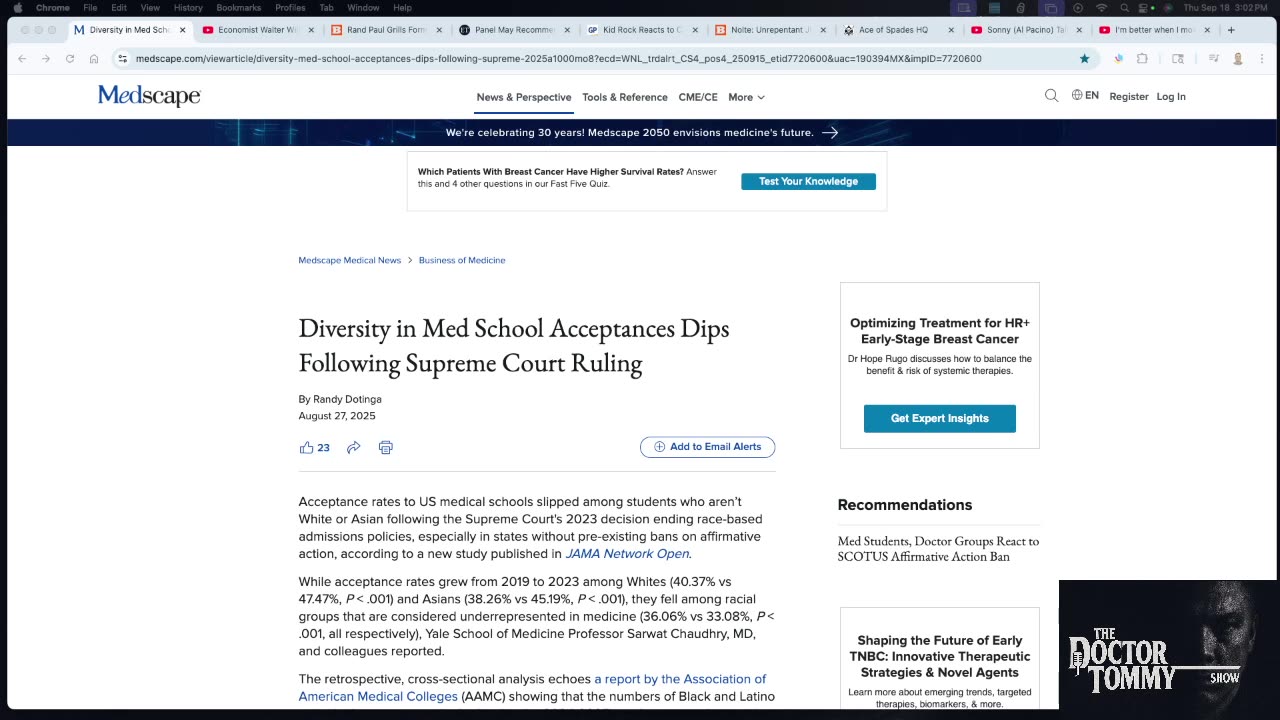Like the article with thumbs-up icon
1280x720 pixels.
click(307, 447)
